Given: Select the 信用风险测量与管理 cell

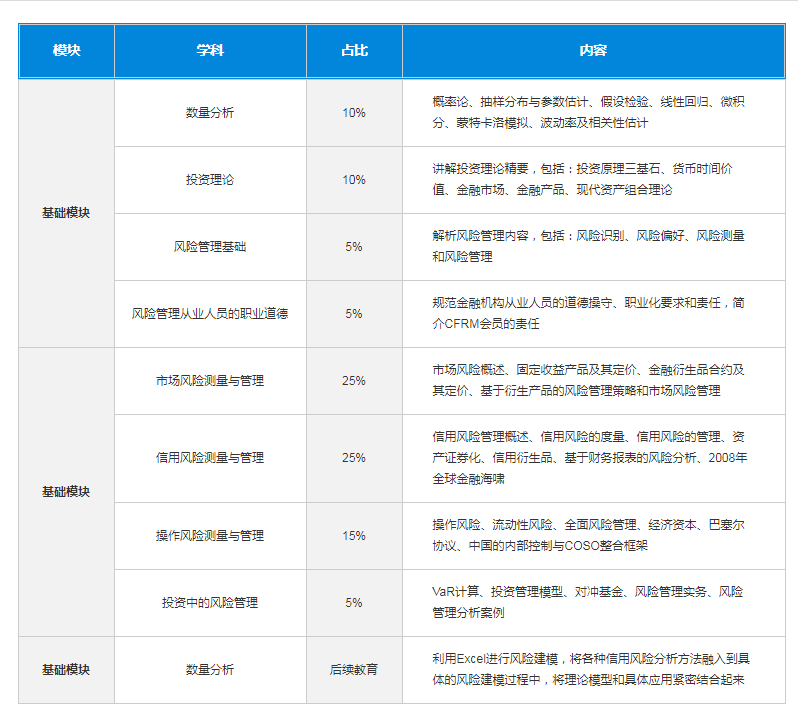Looking at the screenshot, I should (x=210, y=458).
